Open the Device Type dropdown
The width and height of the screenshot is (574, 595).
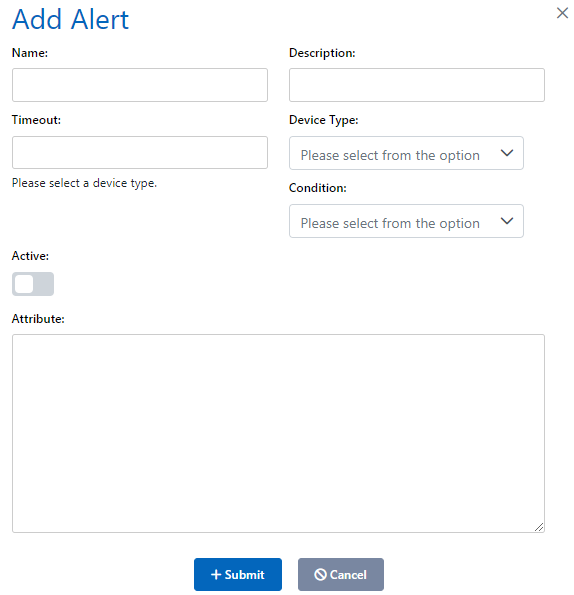tap(406, 153)
